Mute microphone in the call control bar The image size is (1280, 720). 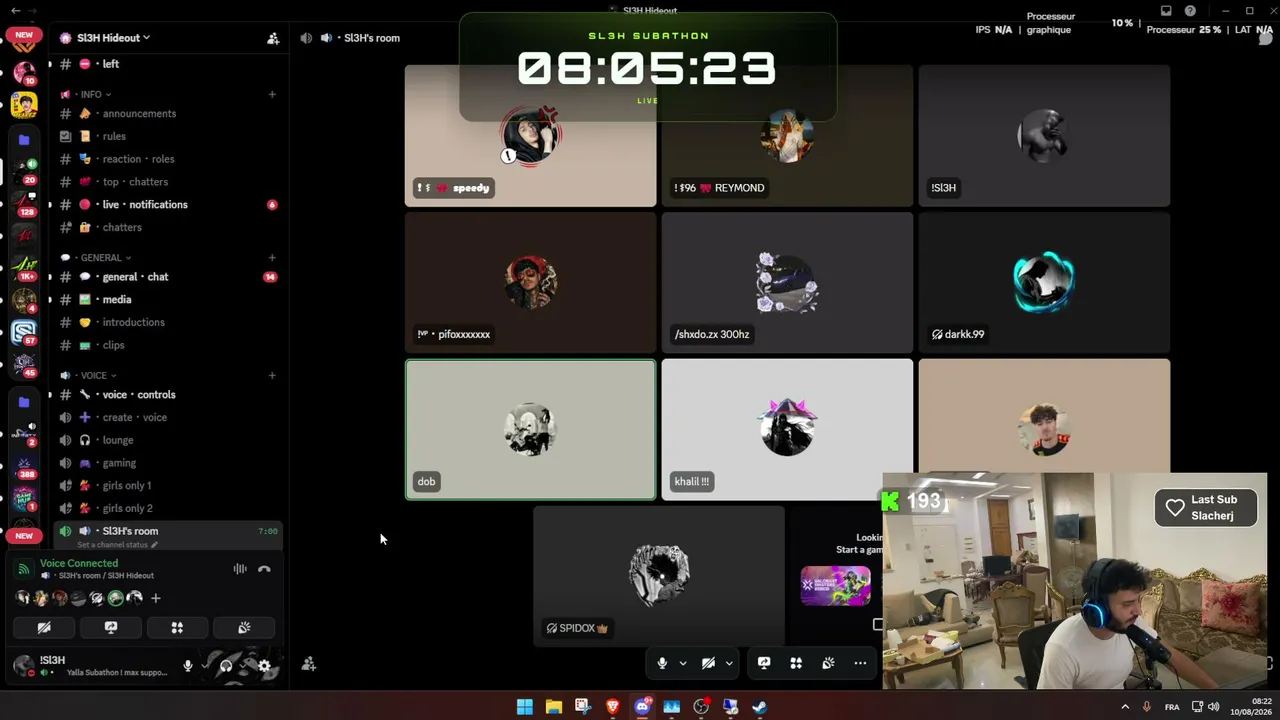click(x=662, y=663)
